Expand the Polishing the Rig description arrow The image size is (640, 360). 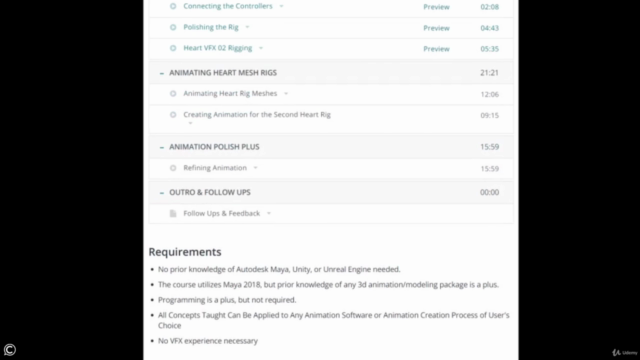click(x=247, y=27)
